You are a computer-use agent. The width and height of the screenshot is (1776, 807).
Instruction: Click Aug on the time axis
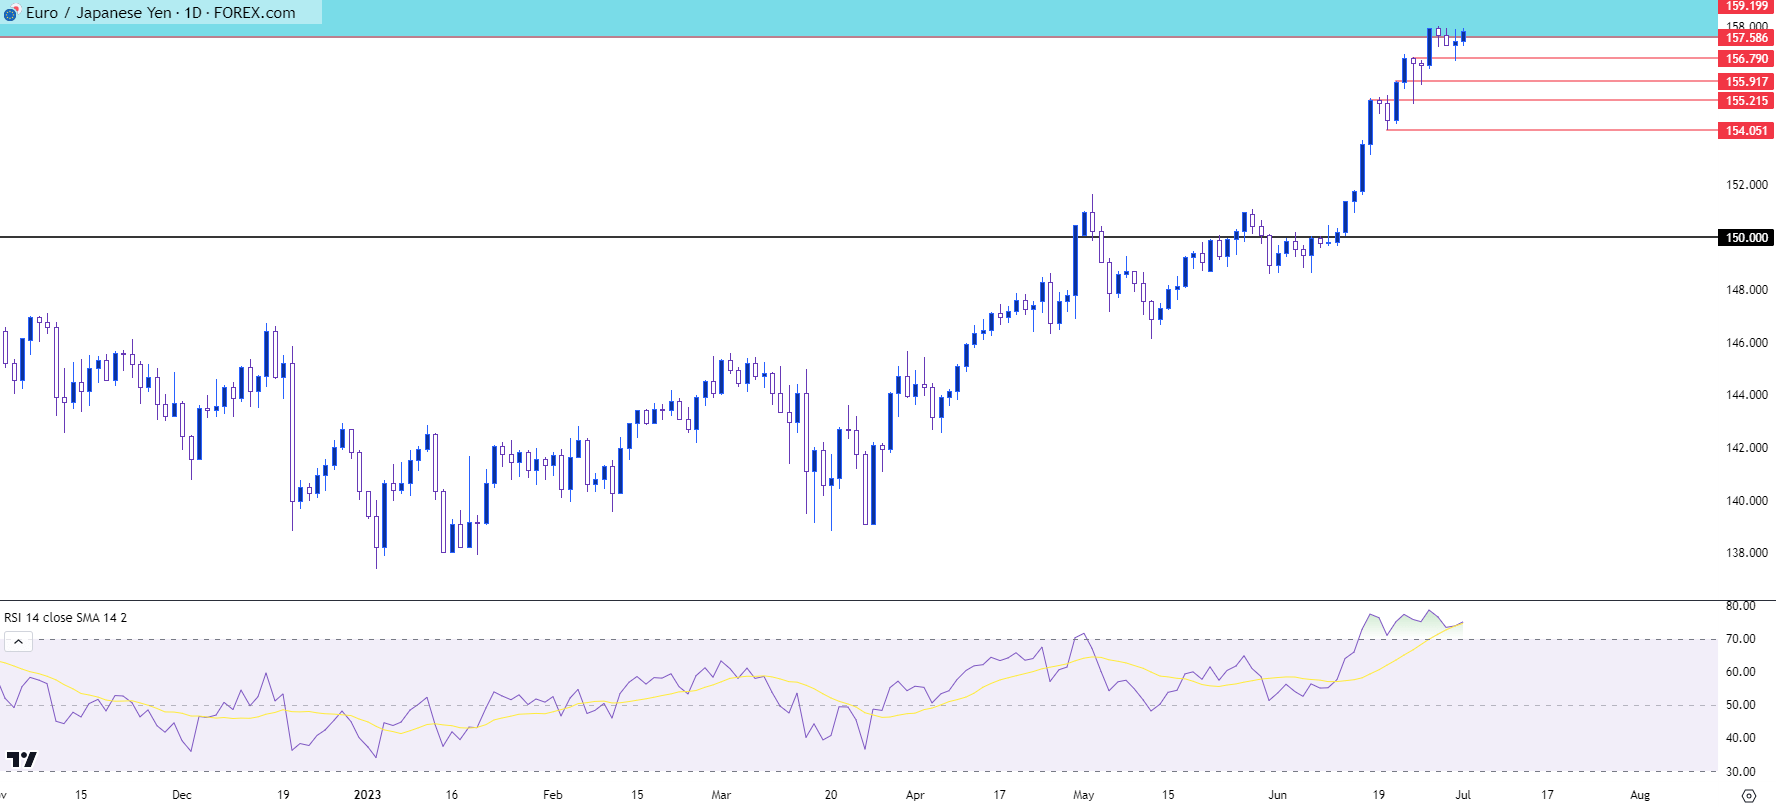point(1640,795)
